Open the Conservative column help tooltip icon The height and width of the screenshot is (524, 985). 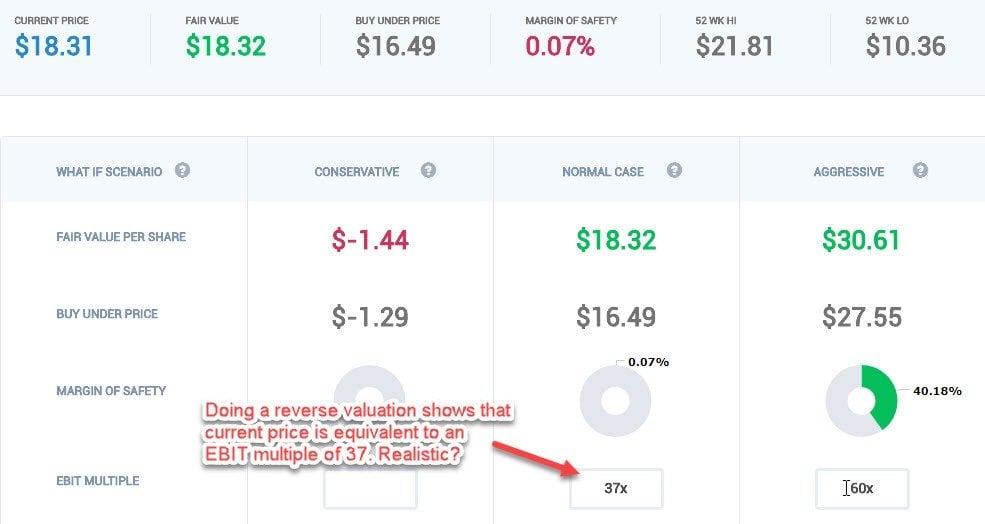(x=428, y=171)
